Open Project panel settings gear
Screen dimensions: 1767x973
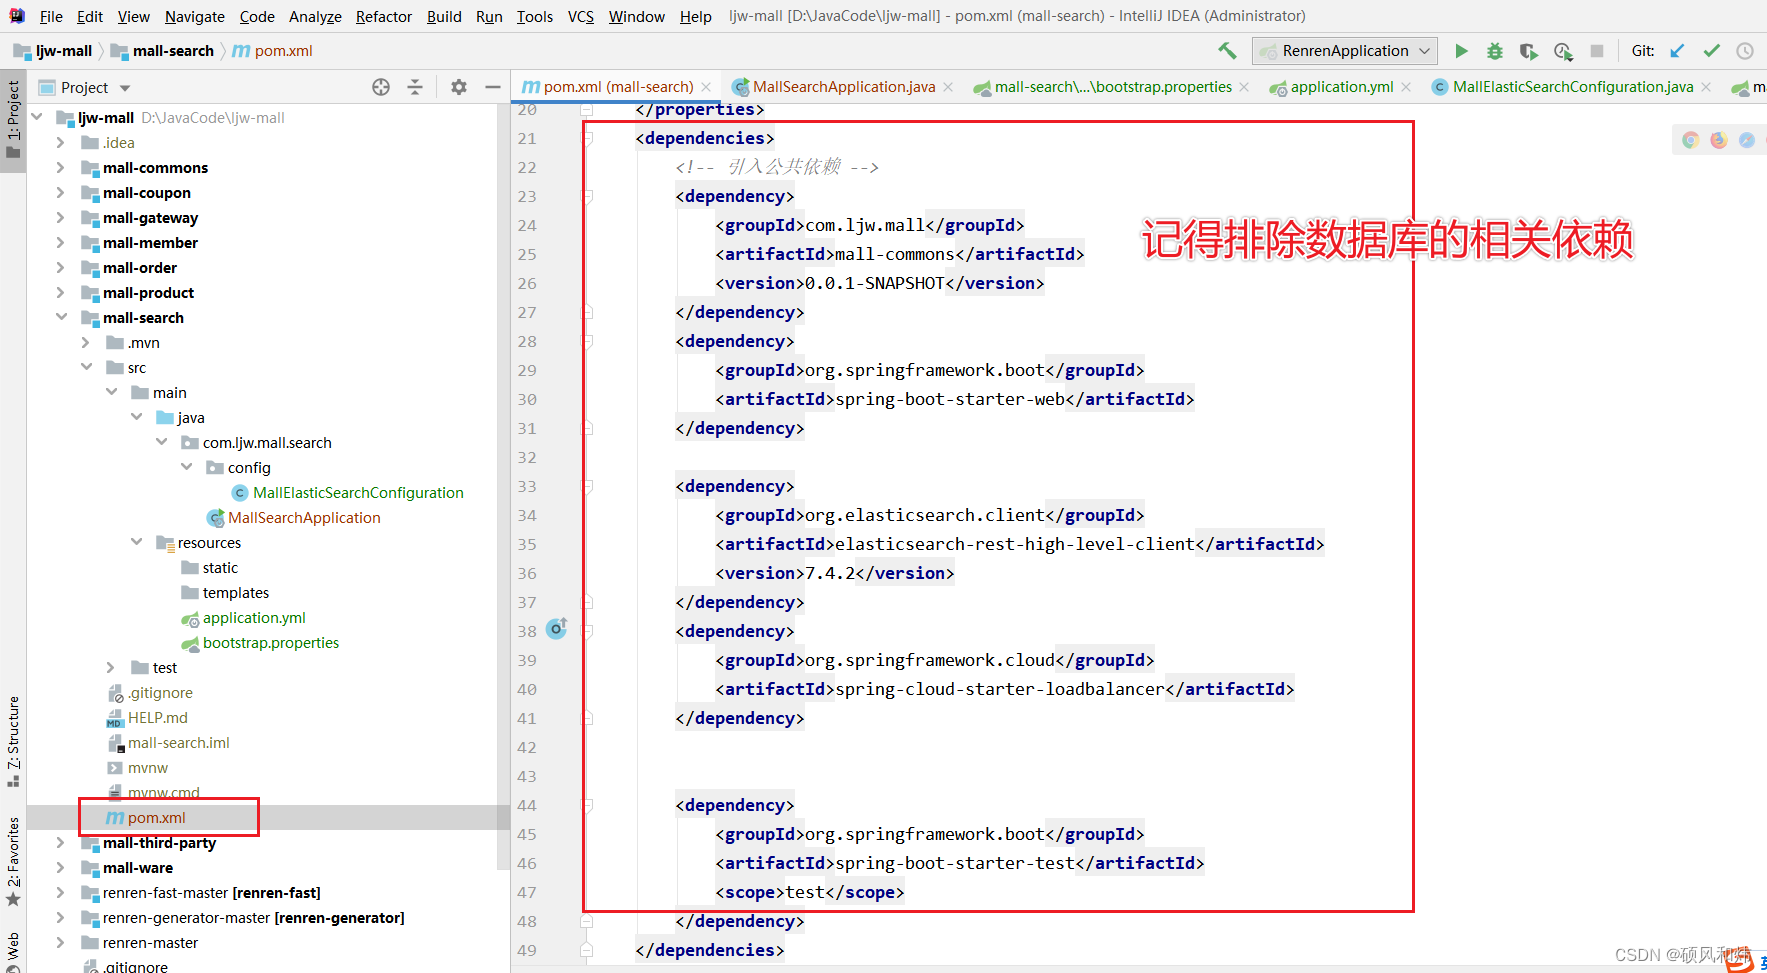click(459, 87)
